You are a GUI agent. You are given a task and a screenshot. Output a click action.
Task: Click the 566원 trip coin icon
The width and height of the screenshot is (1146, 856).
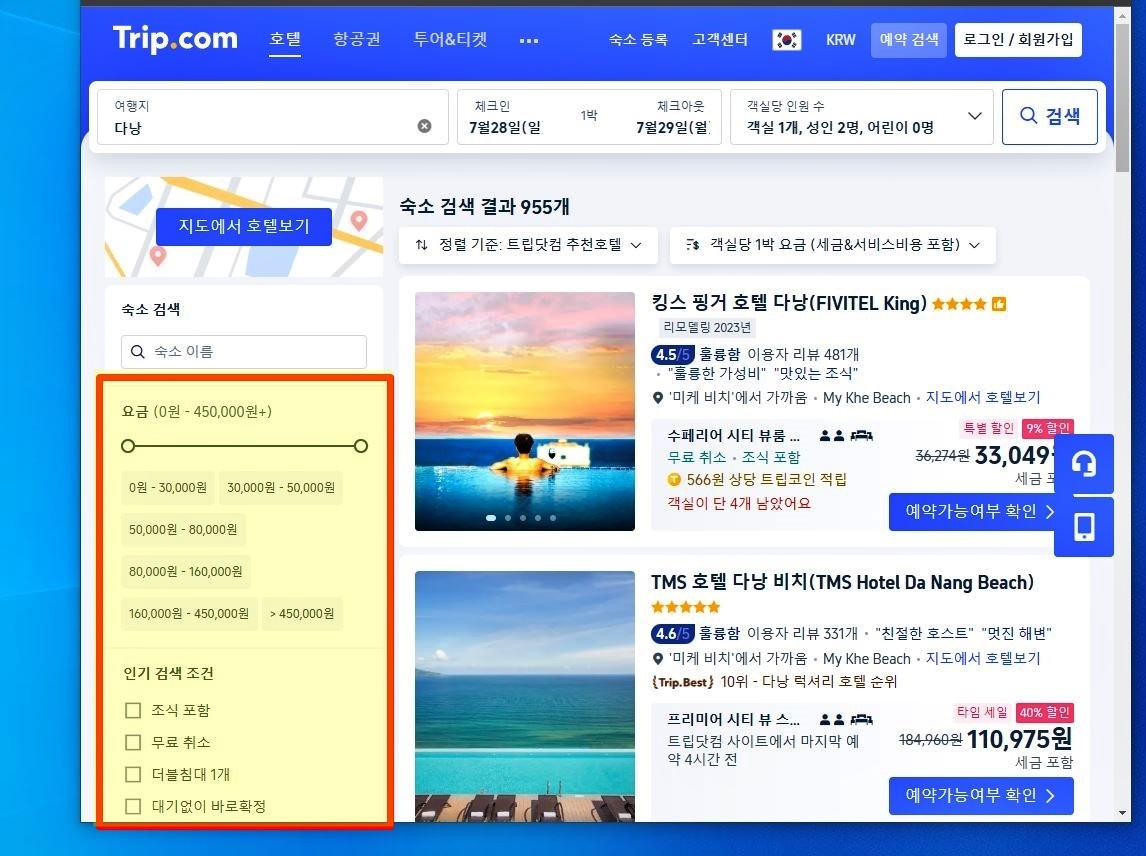tap(674, 480)
